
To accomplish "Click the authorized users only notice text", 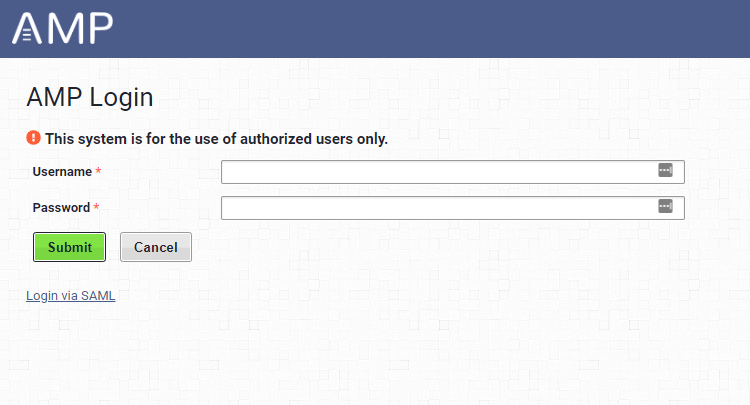I will coord(216,139).
